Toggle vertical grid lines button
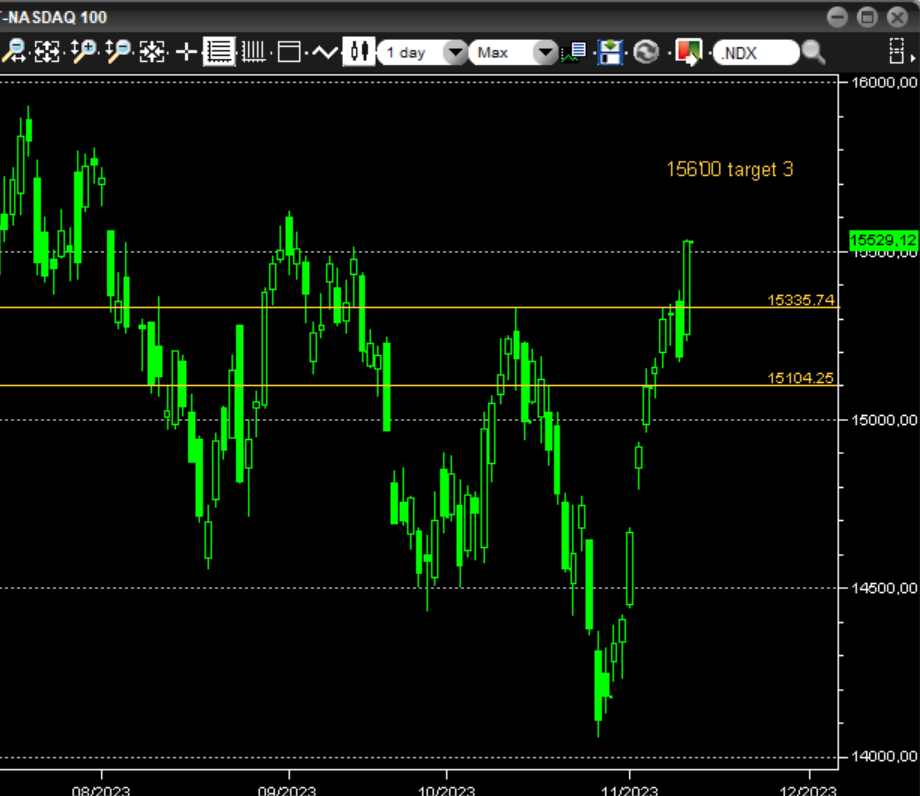 pos(253,52)
